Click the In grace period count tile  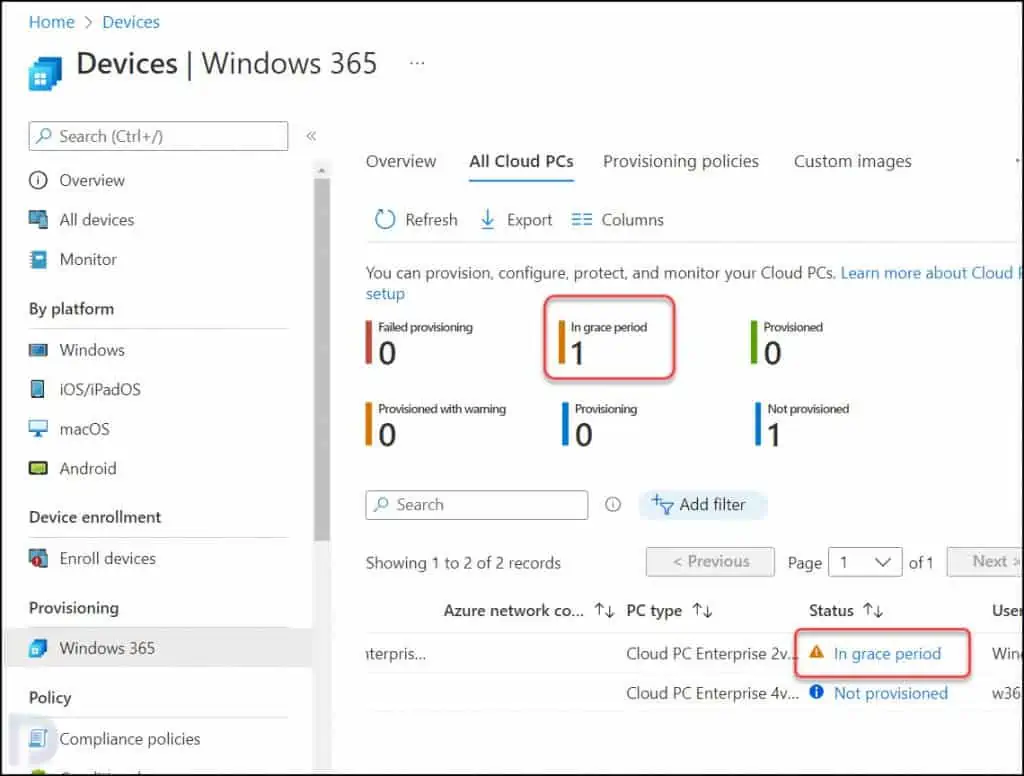pyautogui.click(x=603, y=342)
